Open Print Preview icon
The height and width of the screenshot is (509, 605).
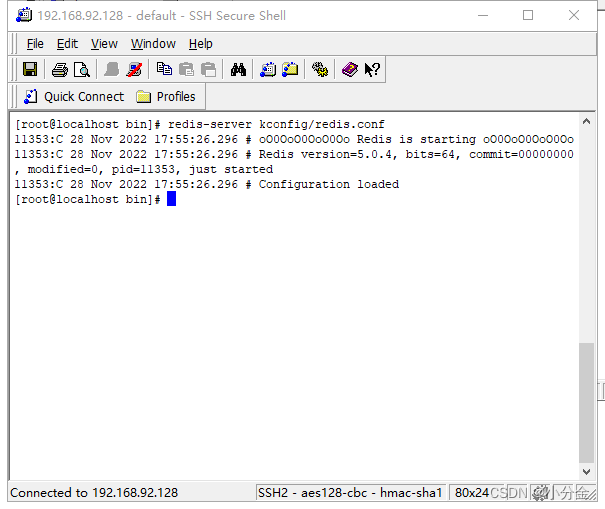click(82, 70)
